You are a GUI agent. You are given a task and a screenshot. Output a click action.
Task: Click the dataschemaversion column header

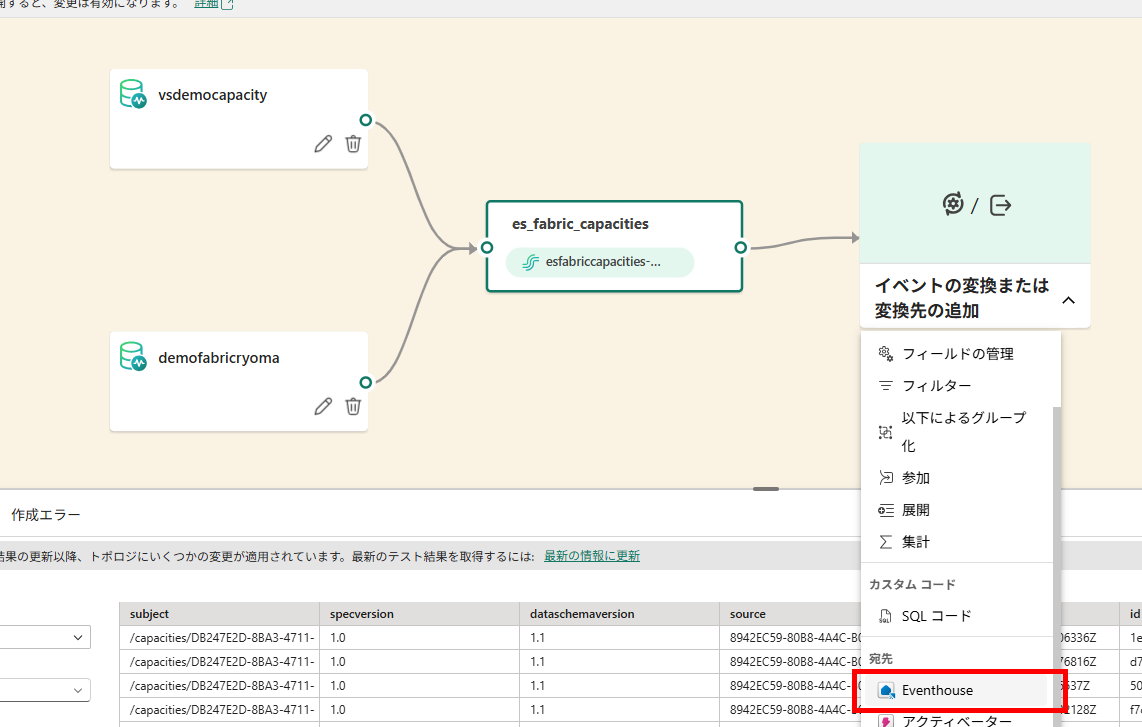point(619,614)
